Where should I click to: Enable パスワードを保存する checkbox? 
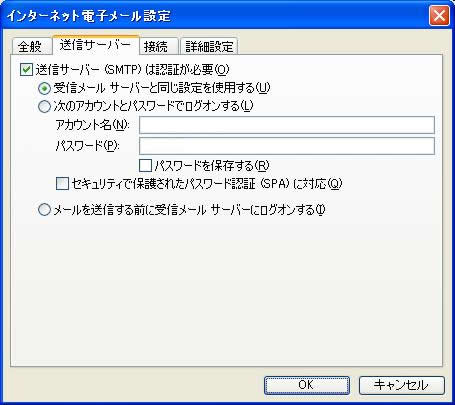[x=145, y=165]
